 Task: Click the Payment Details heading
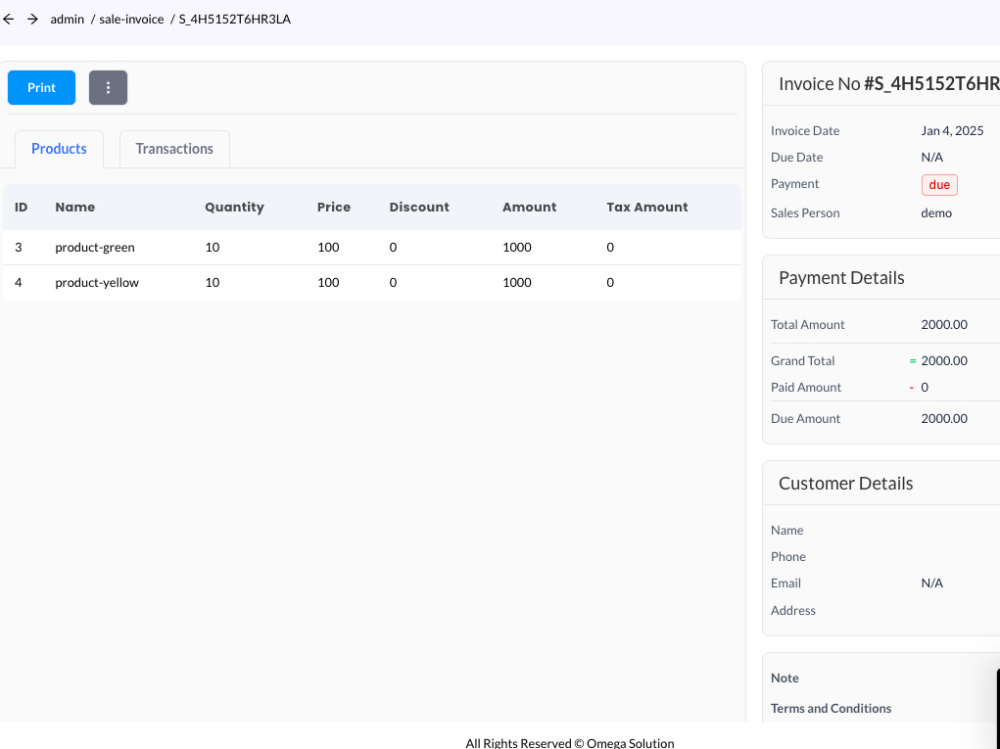[x=841, y=278]
